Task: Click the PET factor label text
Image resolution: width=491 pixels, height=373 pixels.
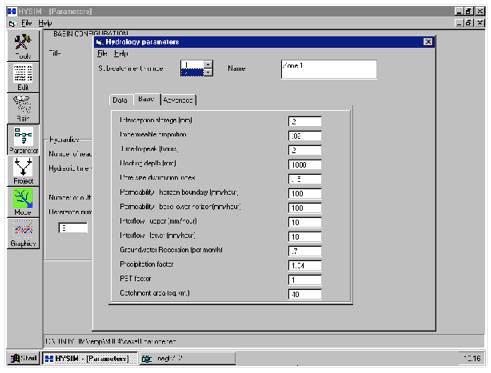Action: [x=135, y=278]
